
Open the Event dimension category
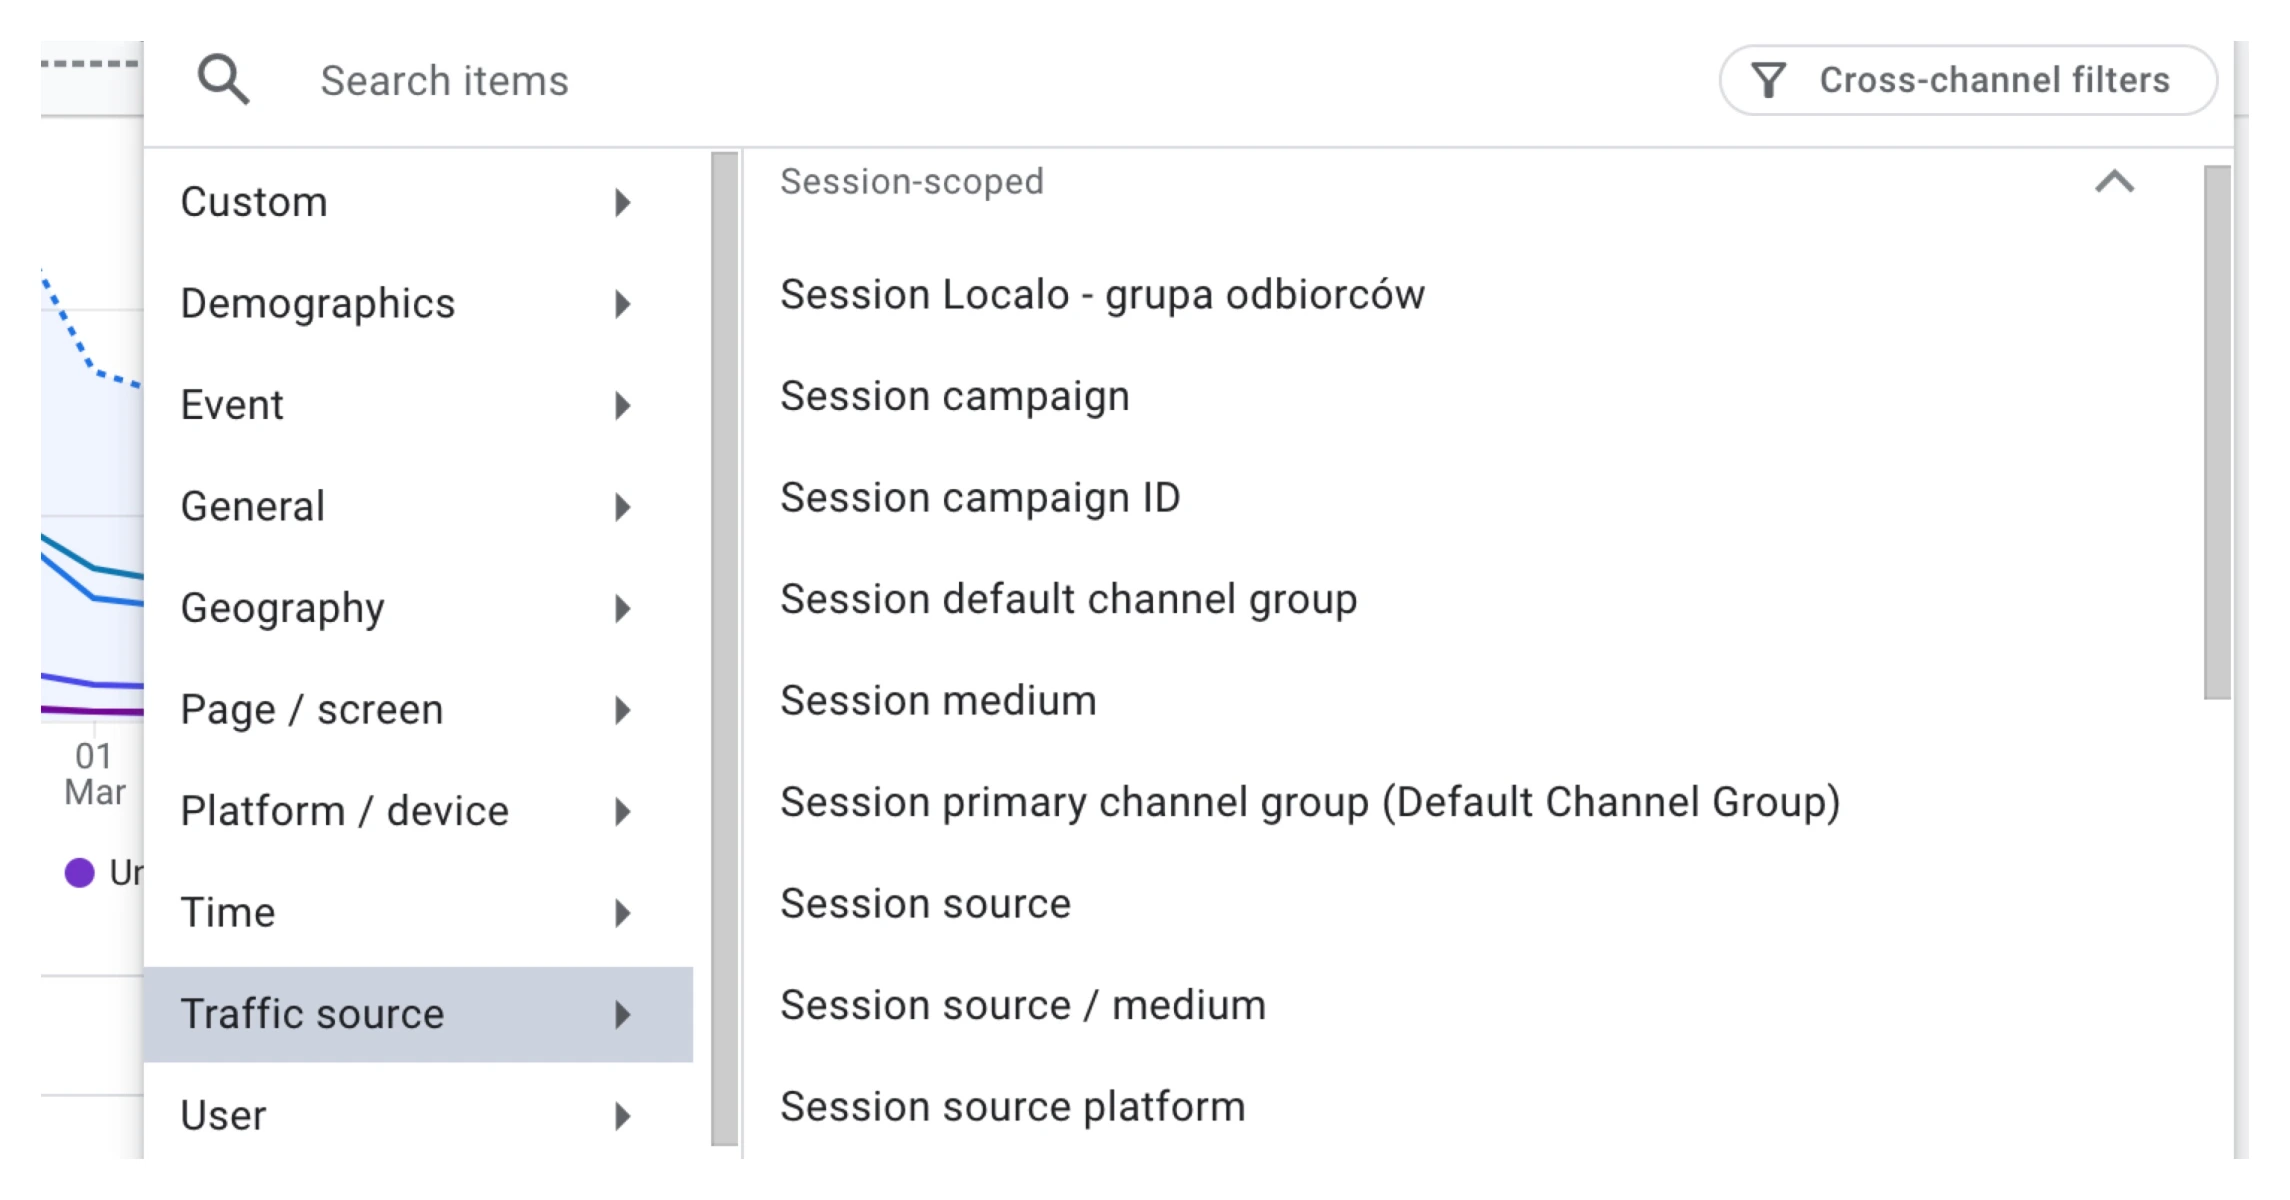tap(232, 405)
